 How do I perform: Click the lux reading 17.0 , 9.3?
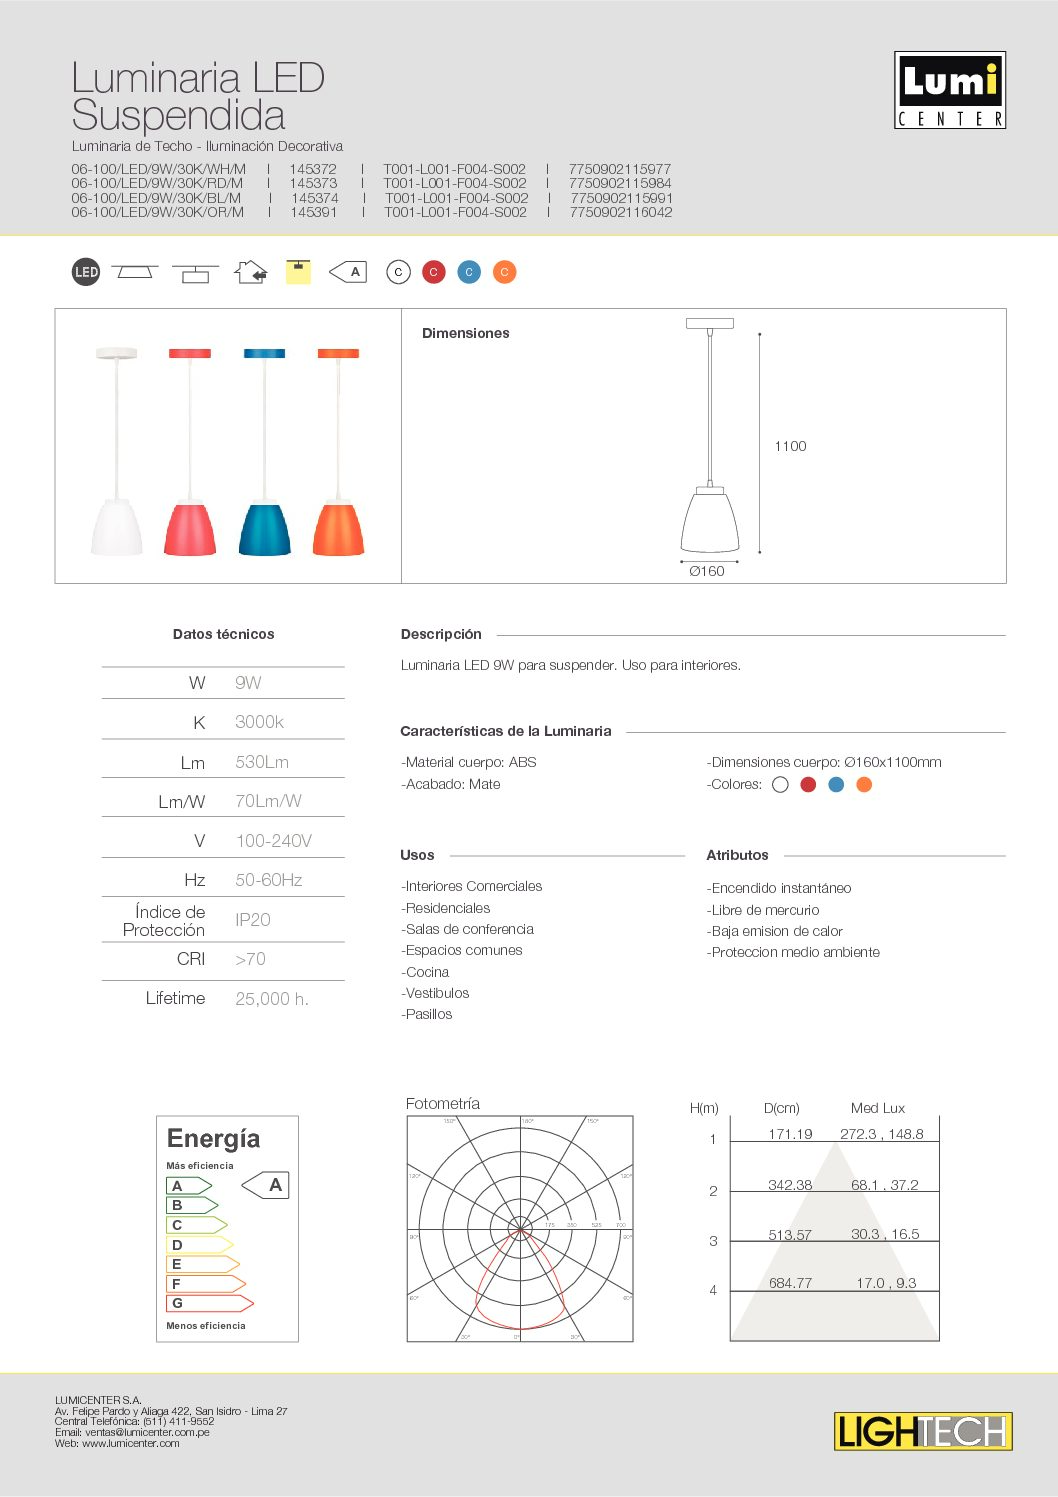pos(886,1283)
